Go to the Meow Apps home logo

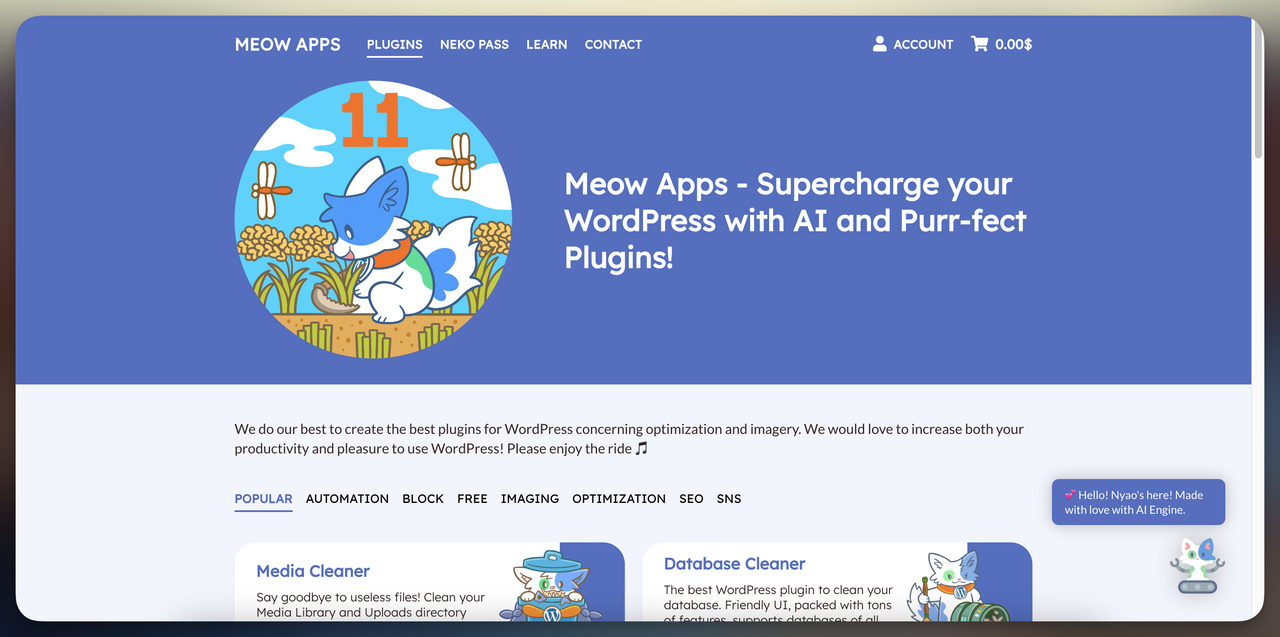(x=288, y=44)
